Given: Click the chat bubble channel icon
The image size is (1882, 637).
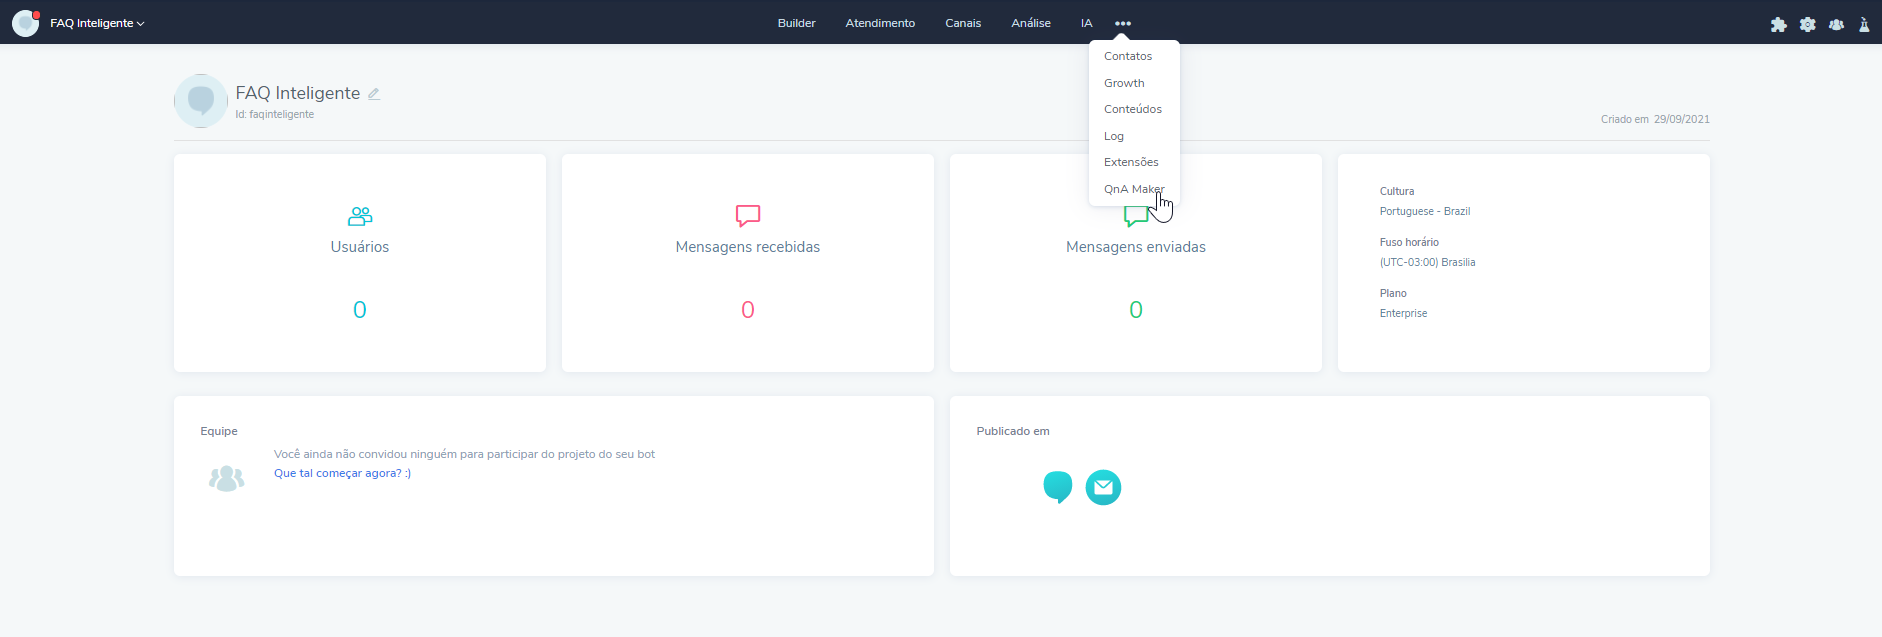Looking at the screenshot, I should pyautogui.click(x=1057, y=487).
